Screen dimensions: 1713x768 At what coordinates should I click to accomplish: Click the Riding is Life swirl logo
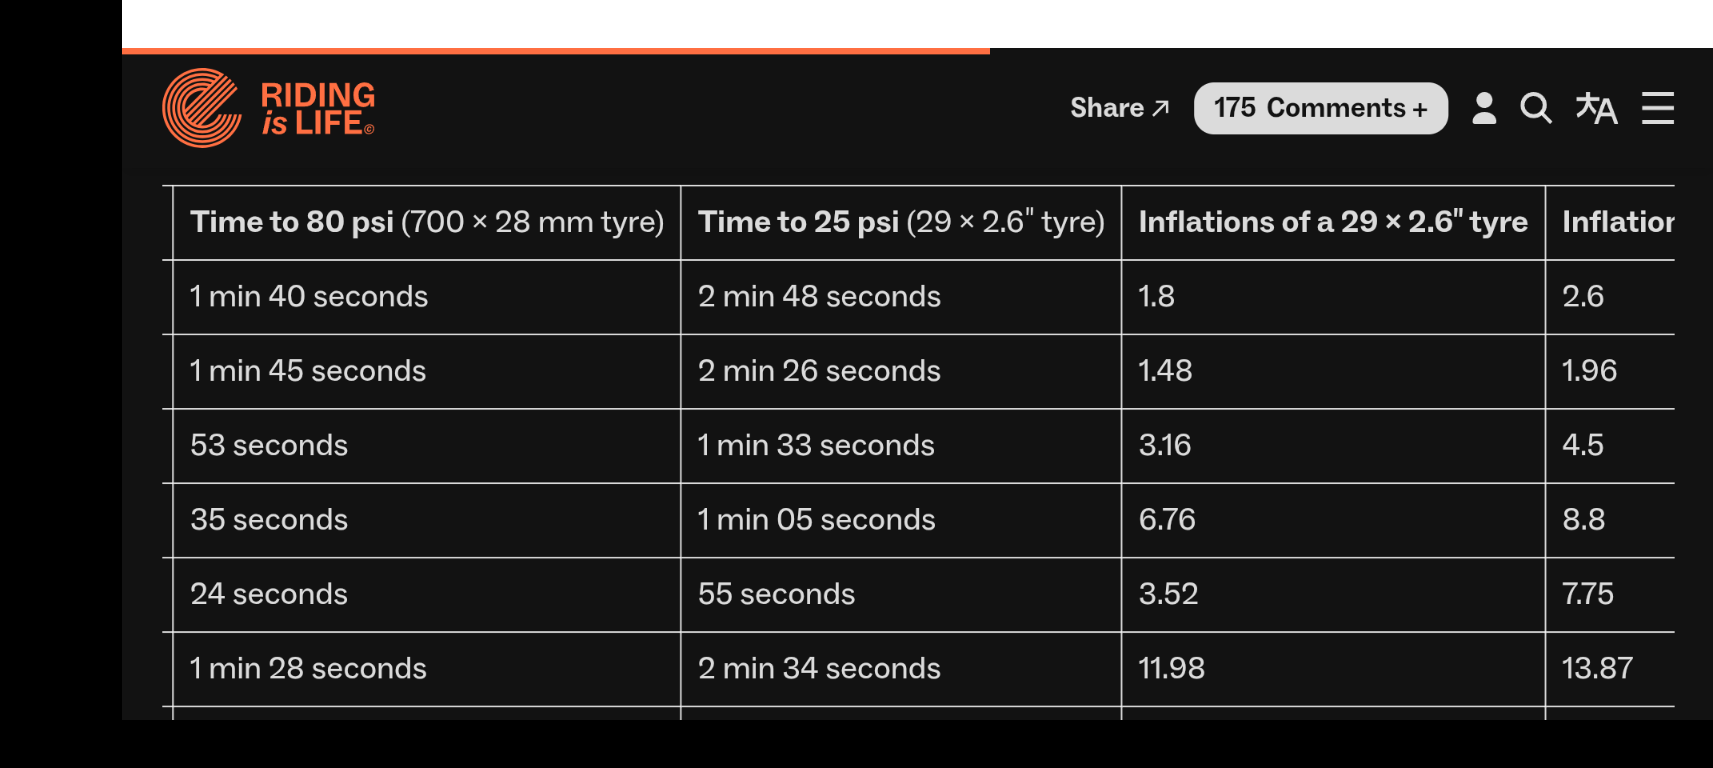point(202,108)
